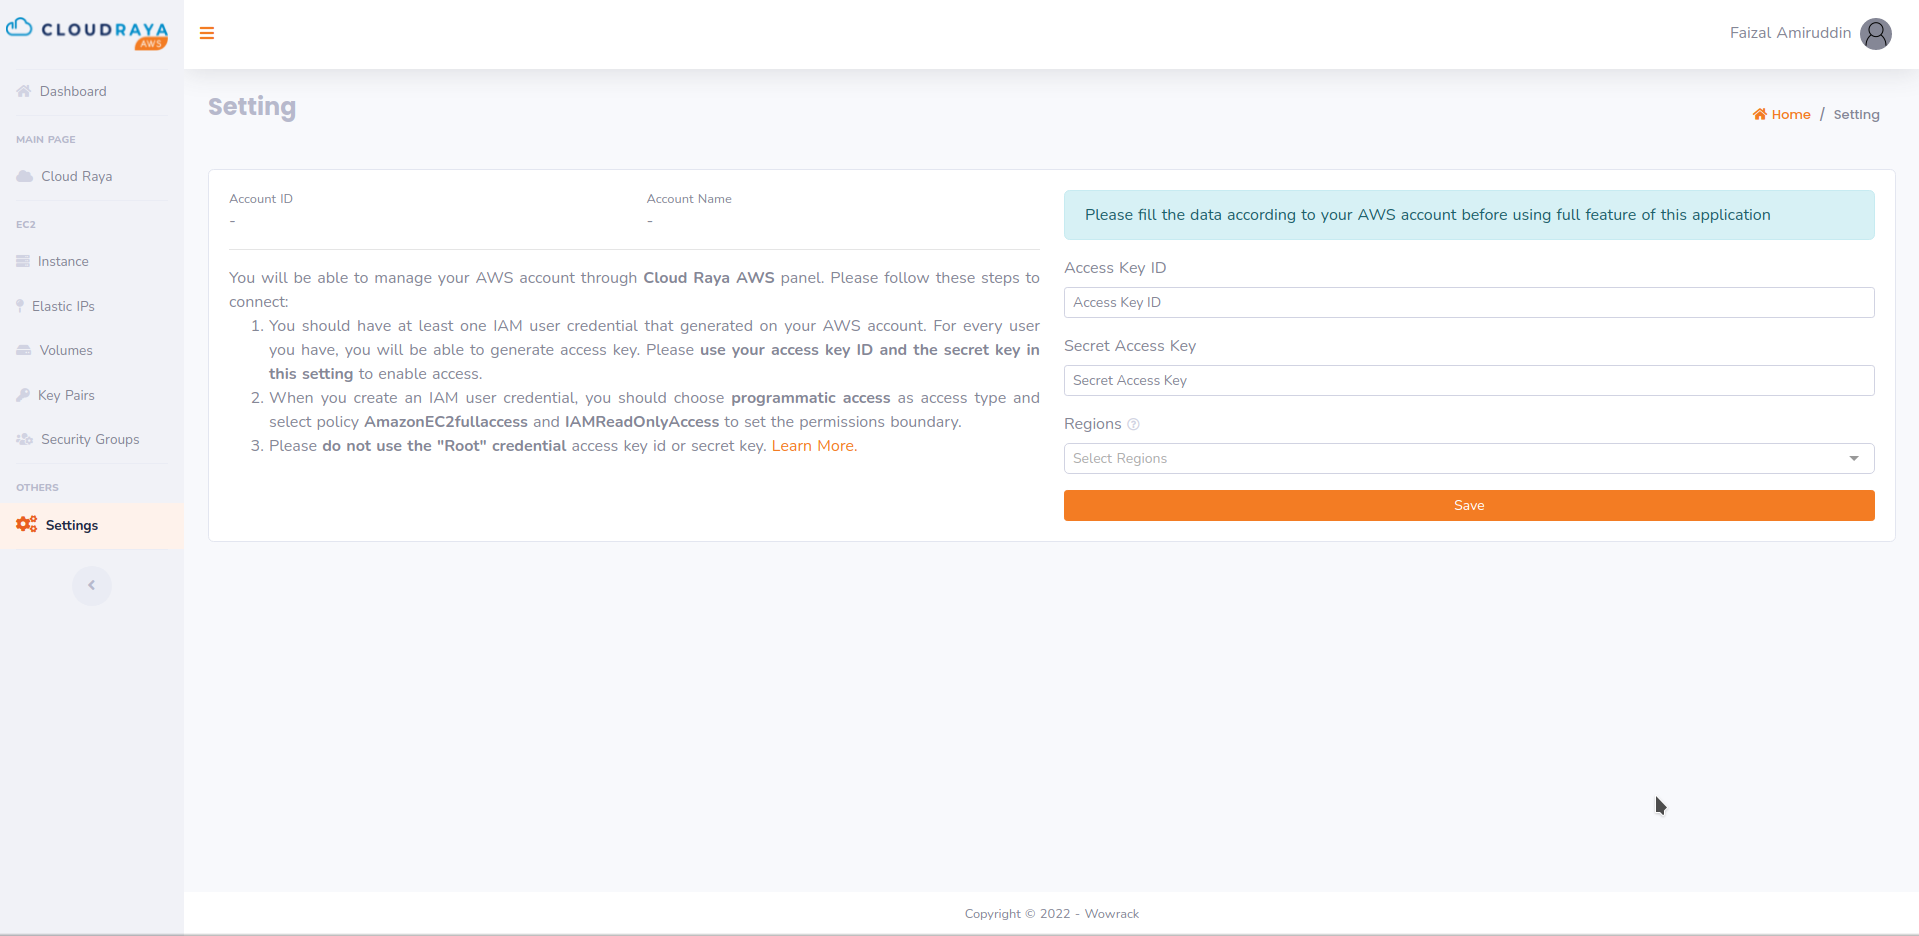Focus the Access Key ID input field
The image size is (1919, 936).
pos(1468,303)
